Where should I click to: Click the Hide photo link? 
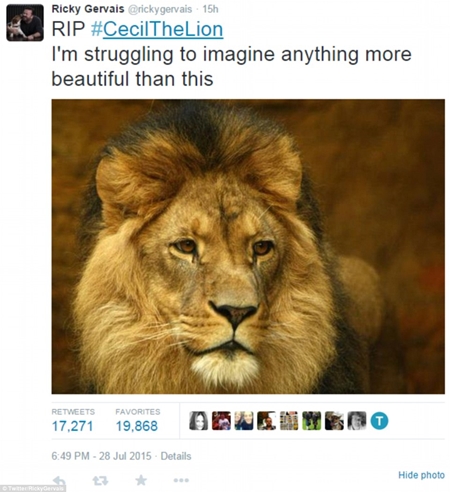click(421, 475)
